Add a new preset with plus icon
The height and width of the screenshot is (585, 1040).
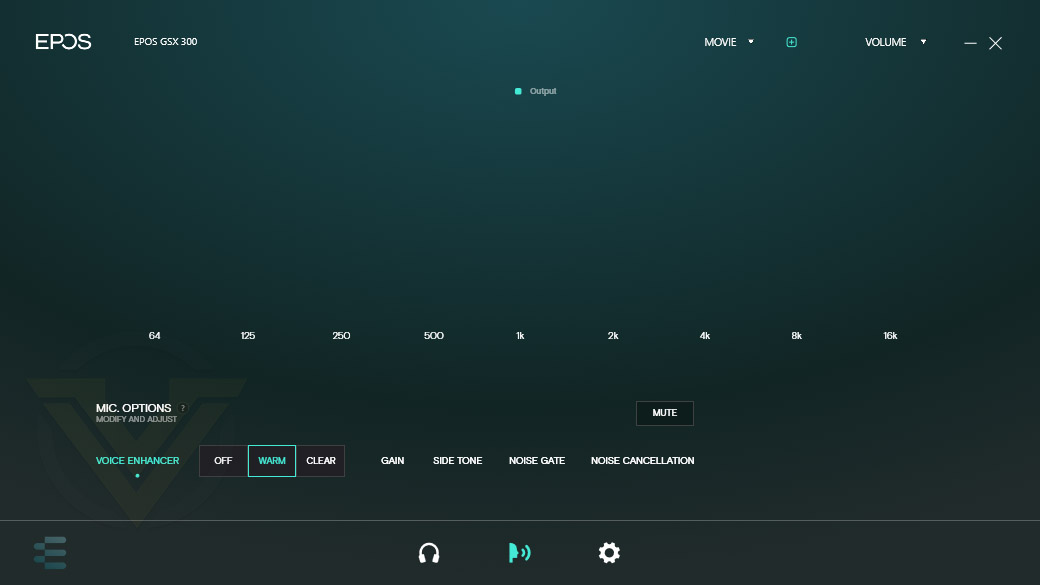point(791,42)
